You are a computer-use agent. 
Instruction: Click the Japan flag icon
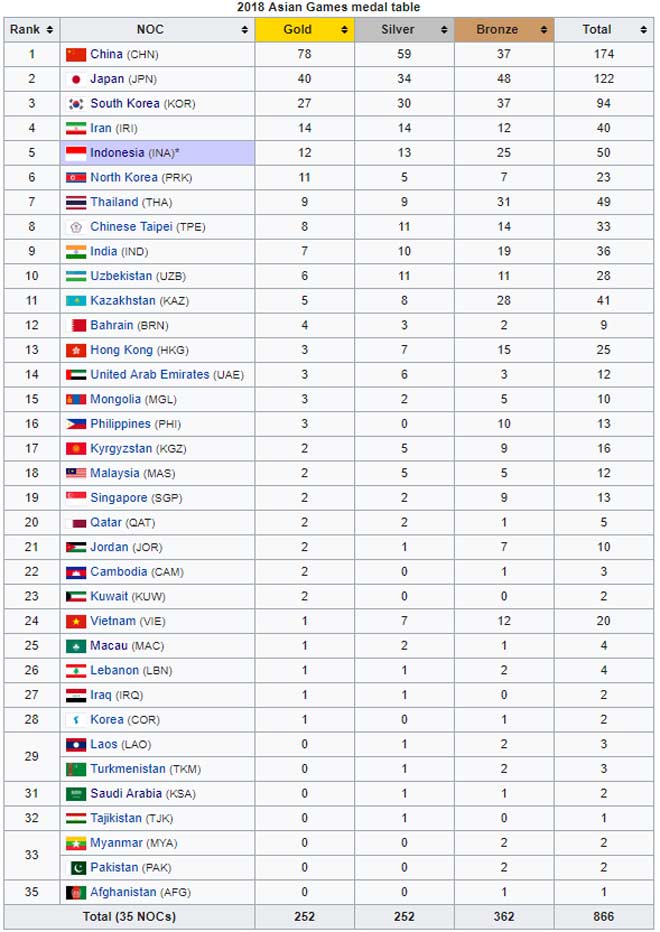click(x=76, y=79)
